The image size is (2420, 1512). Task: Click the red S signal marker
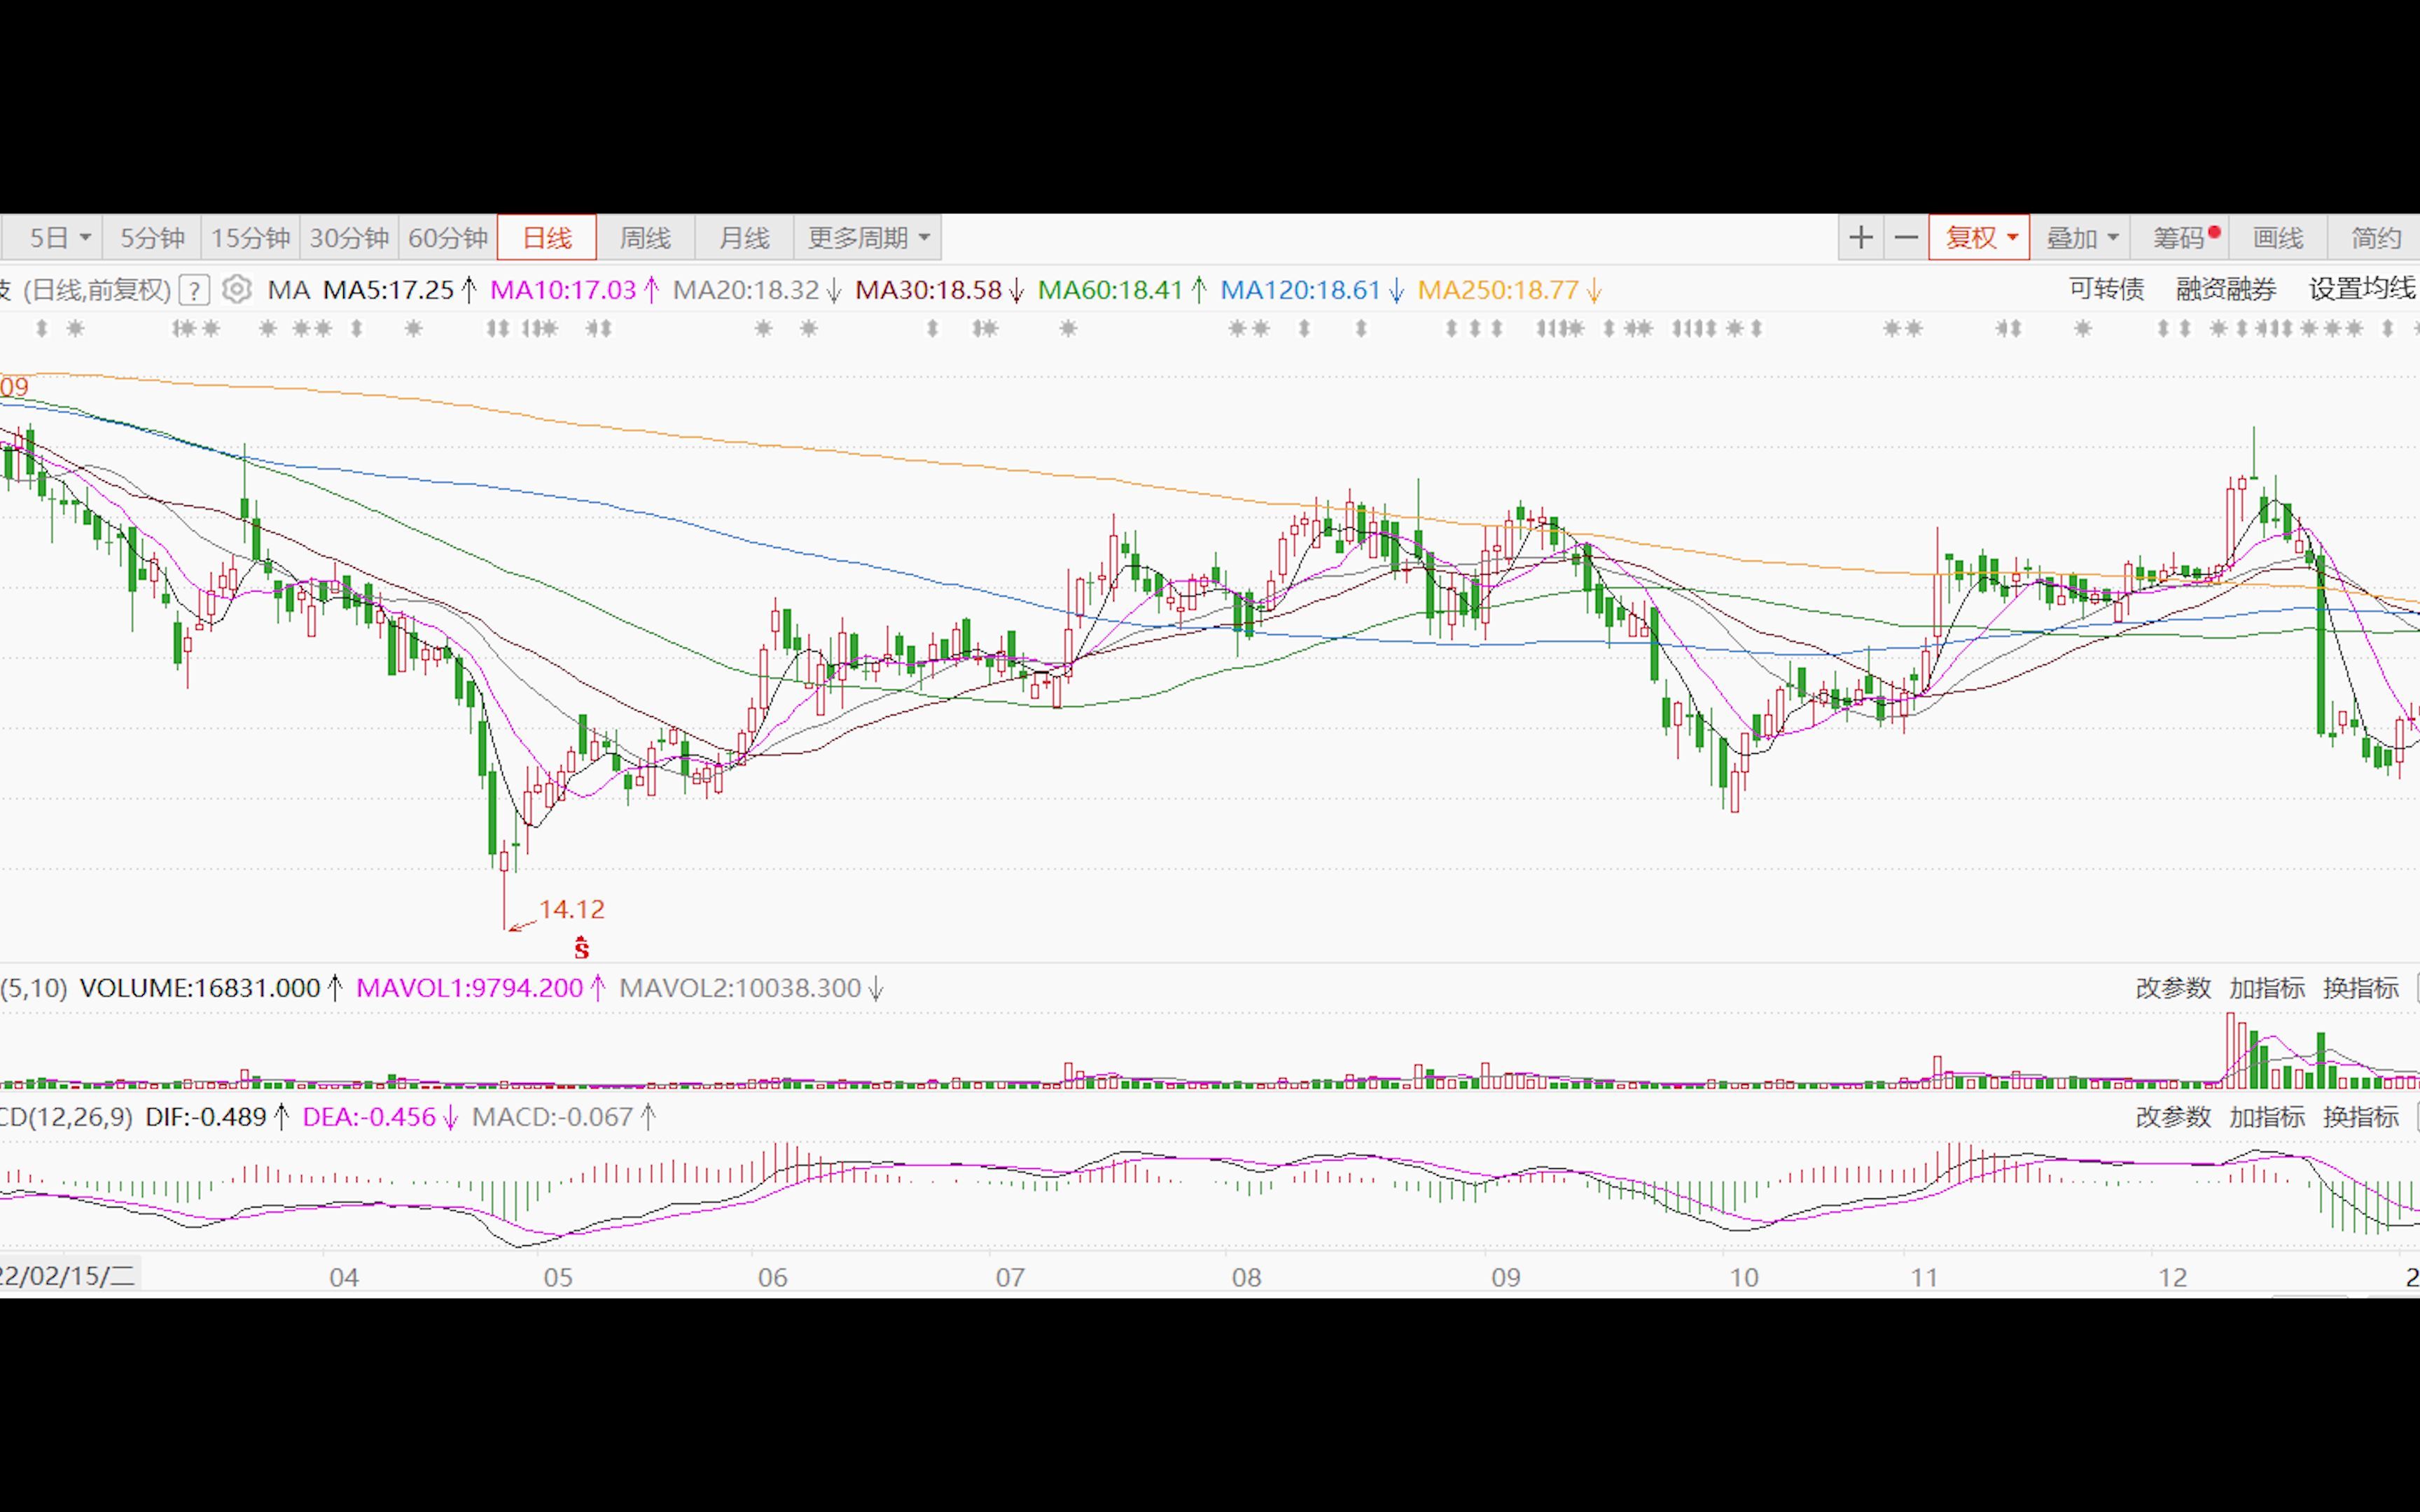point(581,947)
